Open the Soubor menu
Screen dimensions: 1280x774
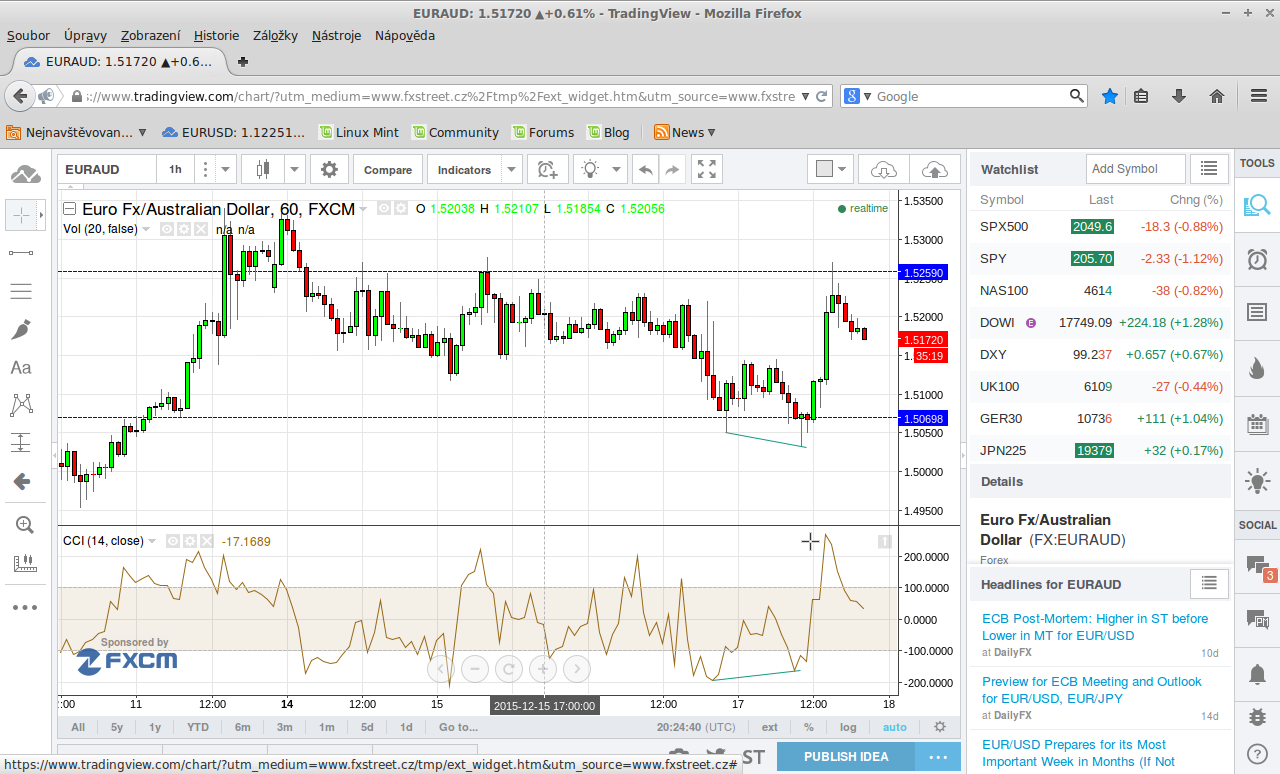(x=28, y=35)
